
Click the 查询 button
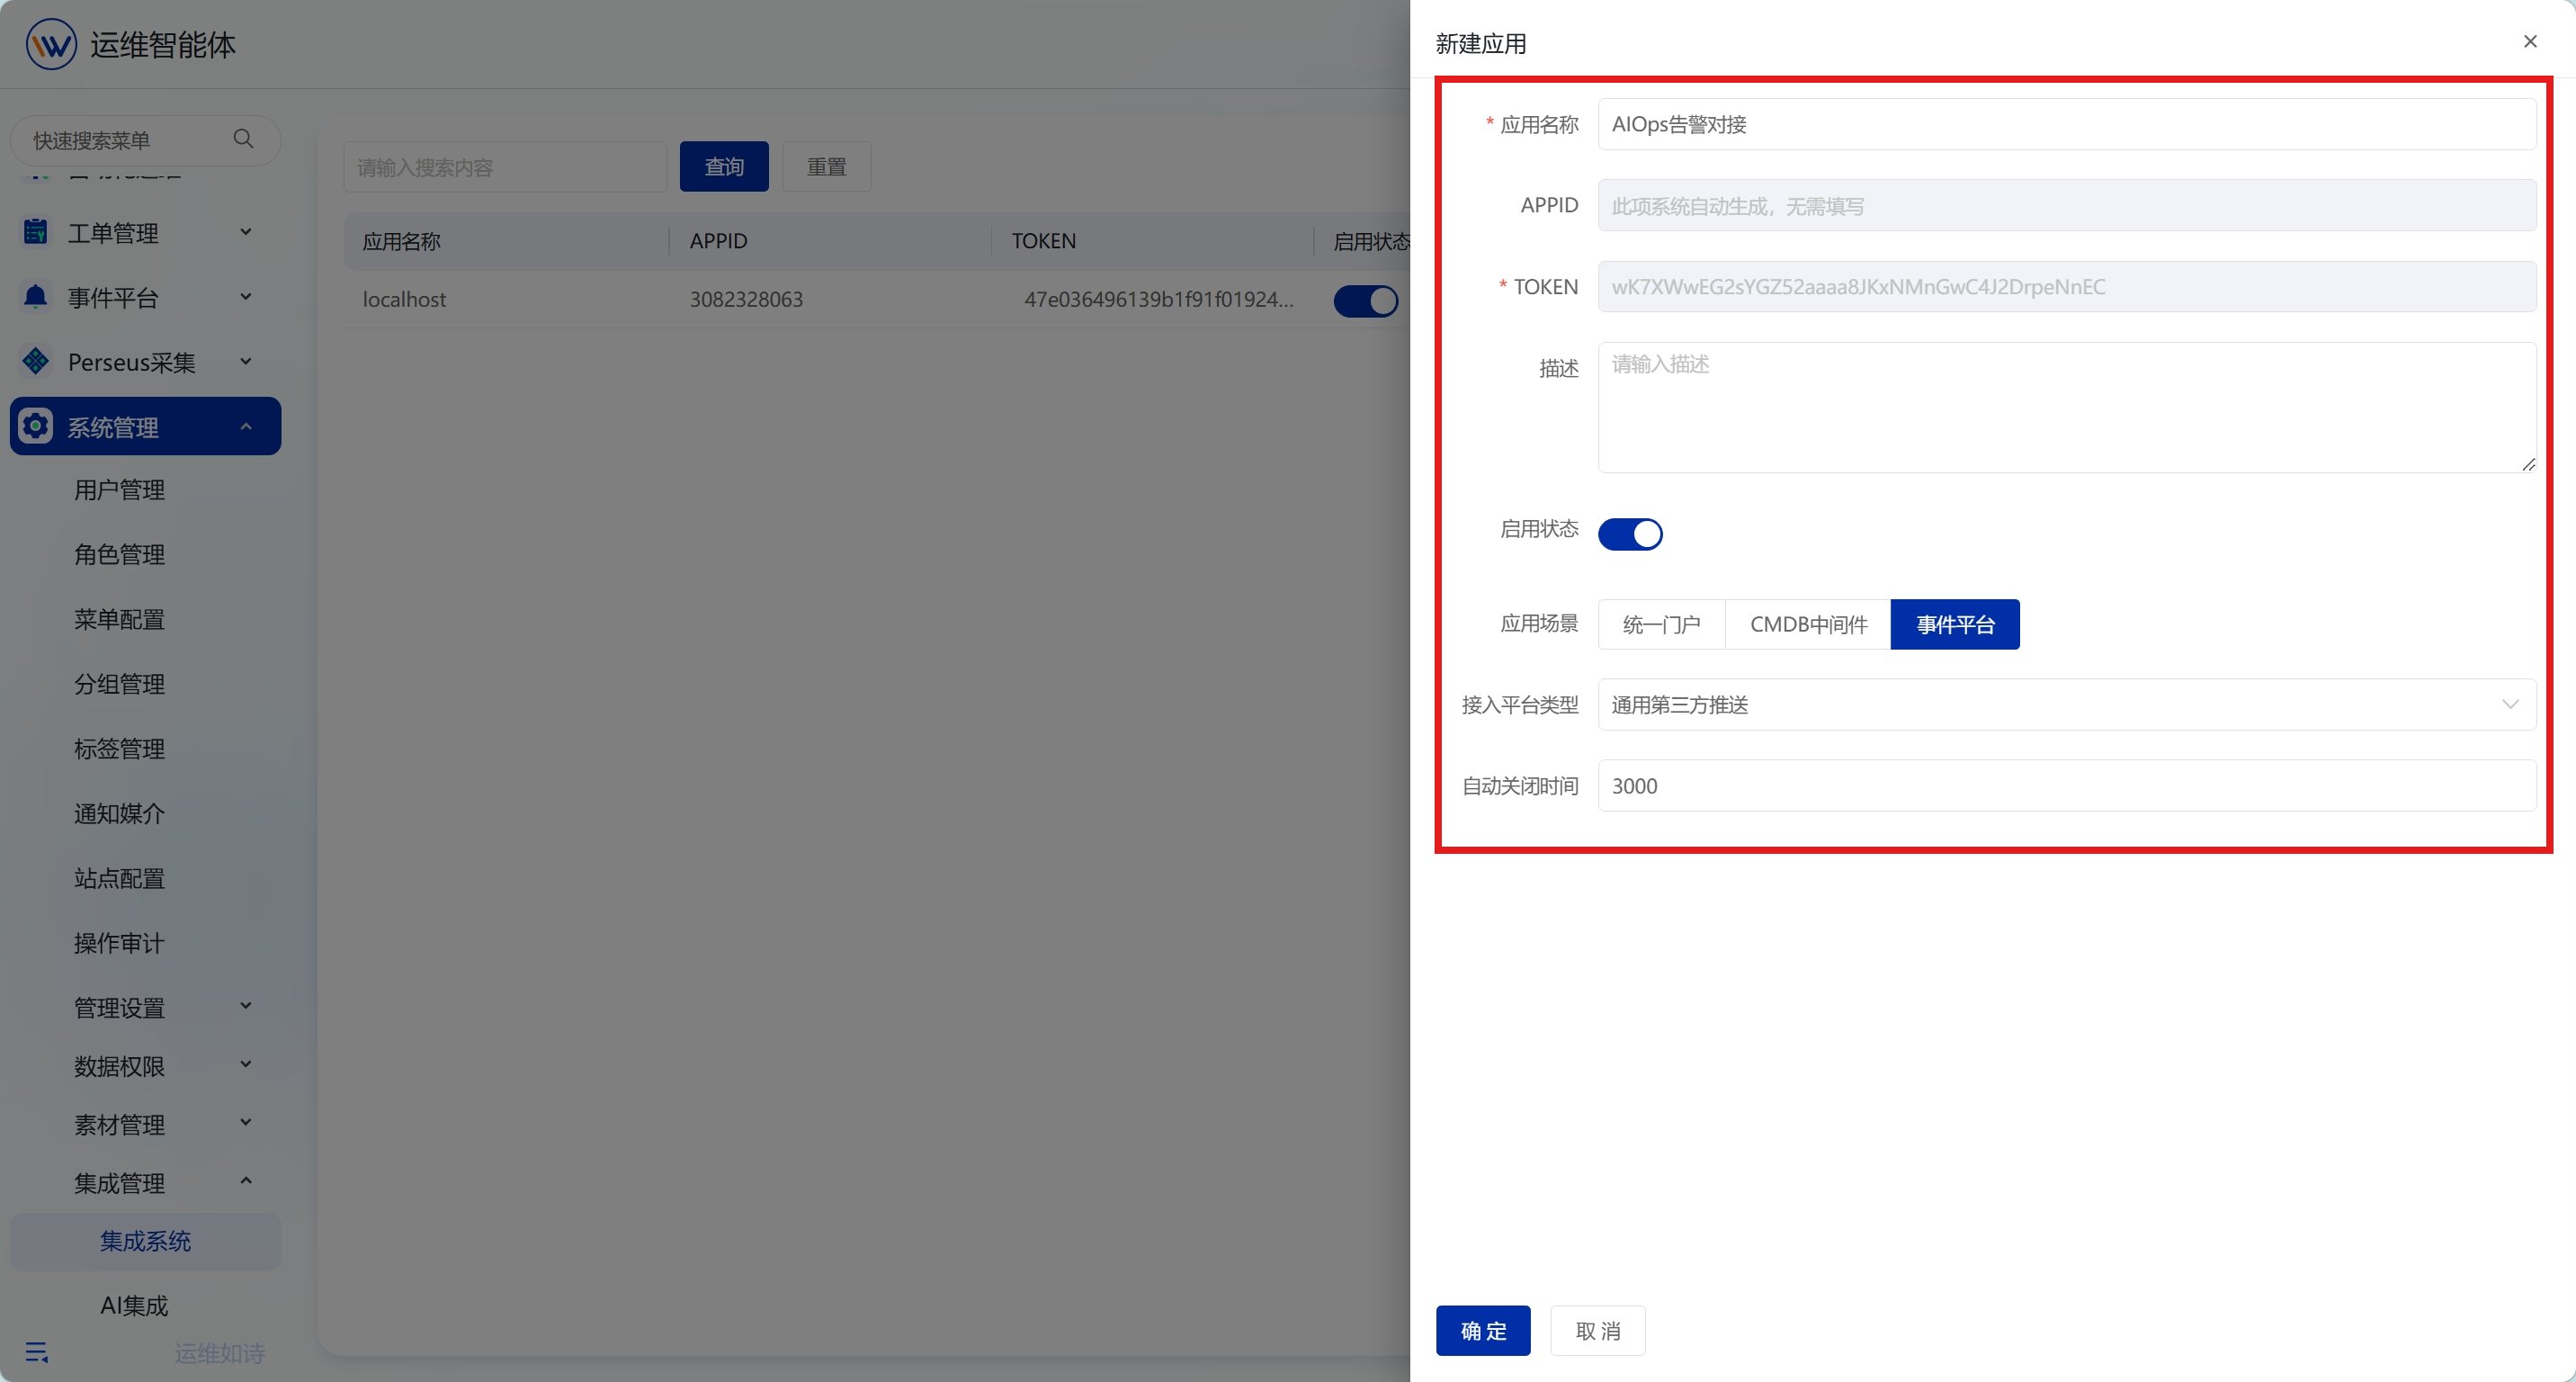coord(724,166)
